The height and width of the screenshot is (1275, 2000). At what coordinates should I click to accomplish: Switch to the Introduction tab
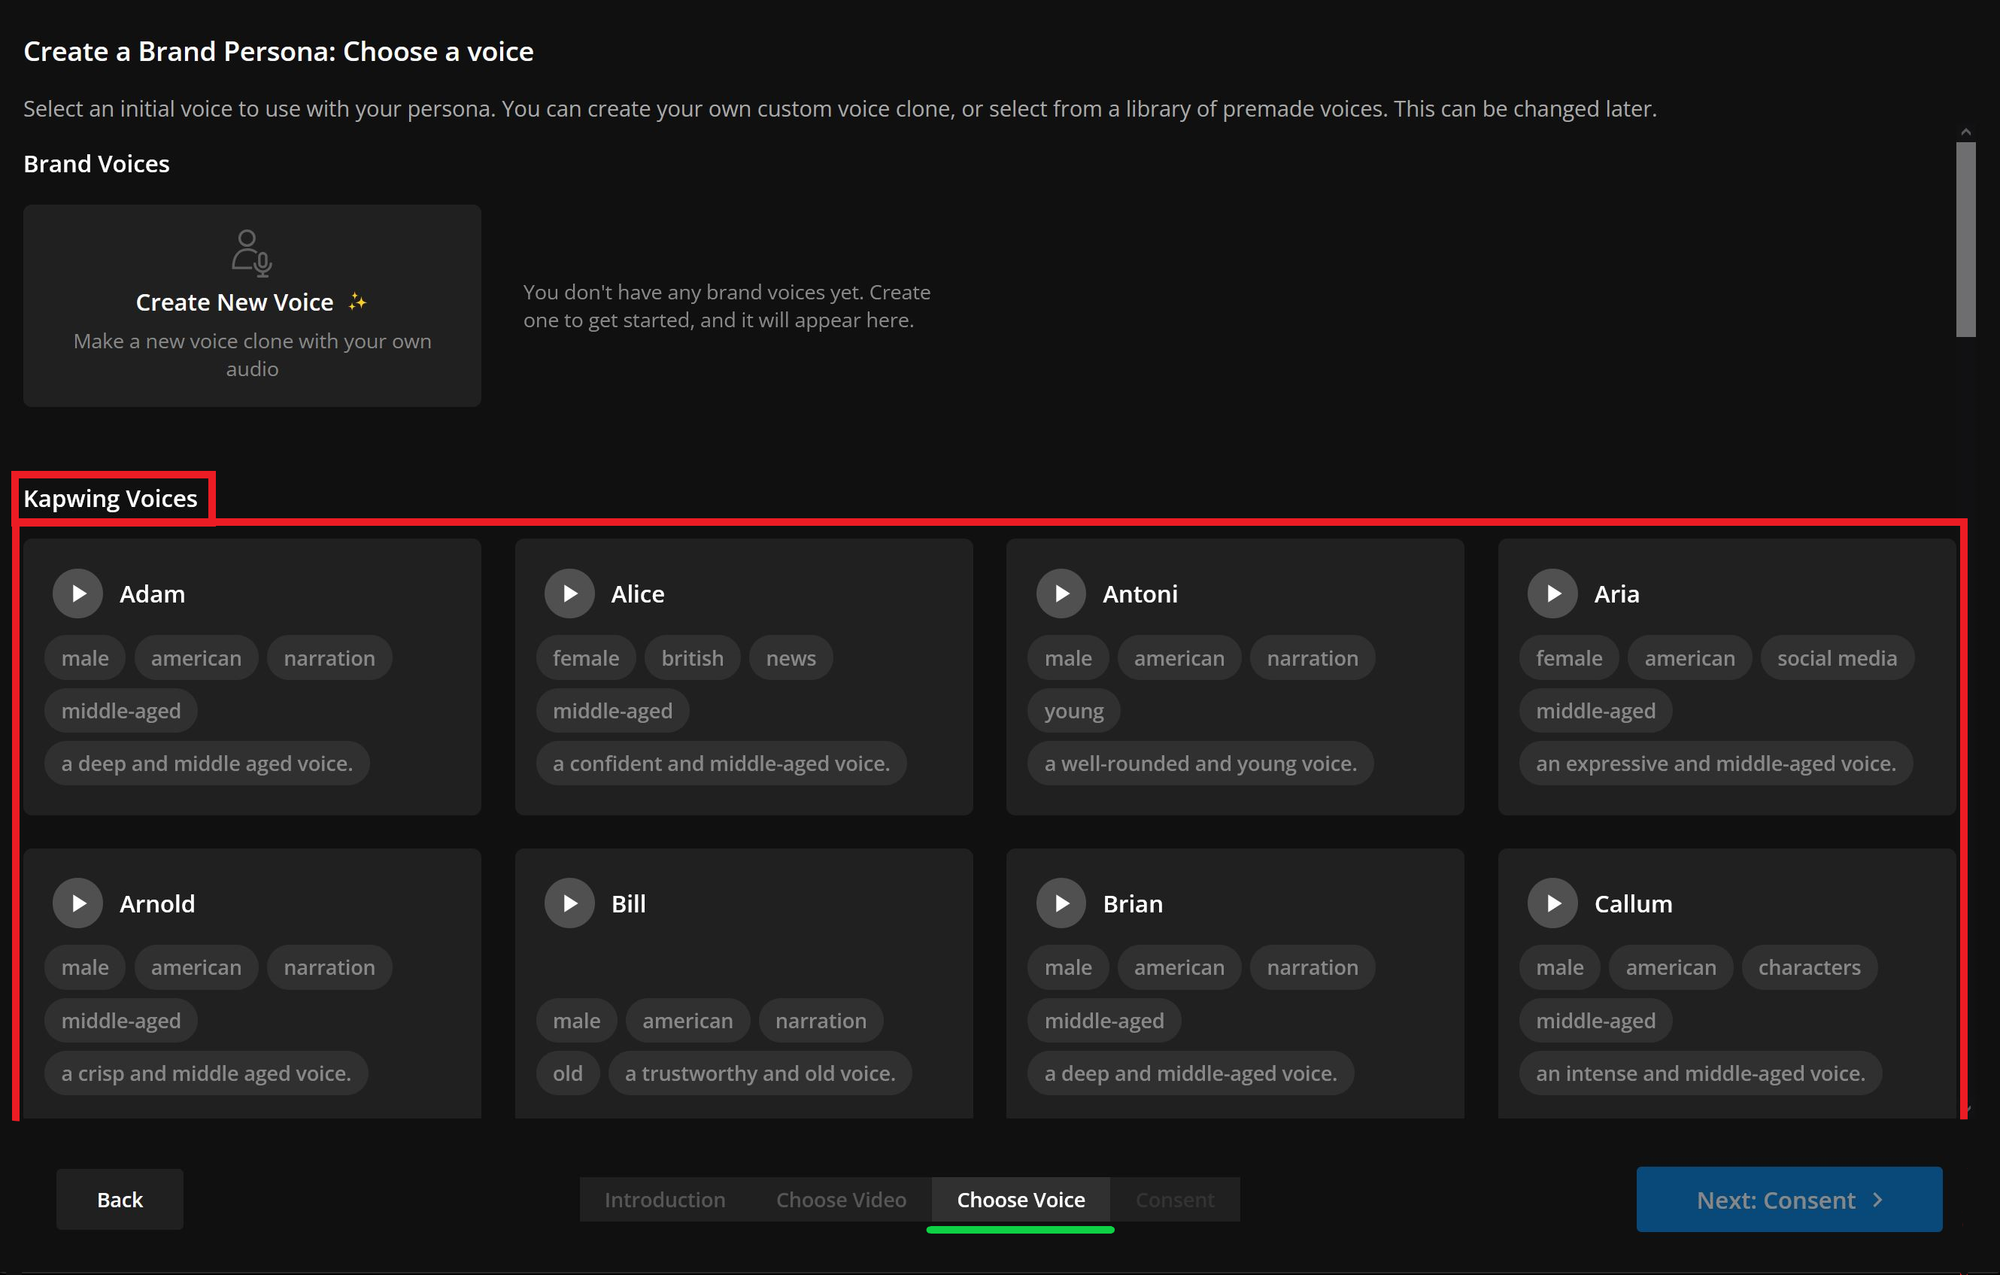click(x=664, y=1199)
